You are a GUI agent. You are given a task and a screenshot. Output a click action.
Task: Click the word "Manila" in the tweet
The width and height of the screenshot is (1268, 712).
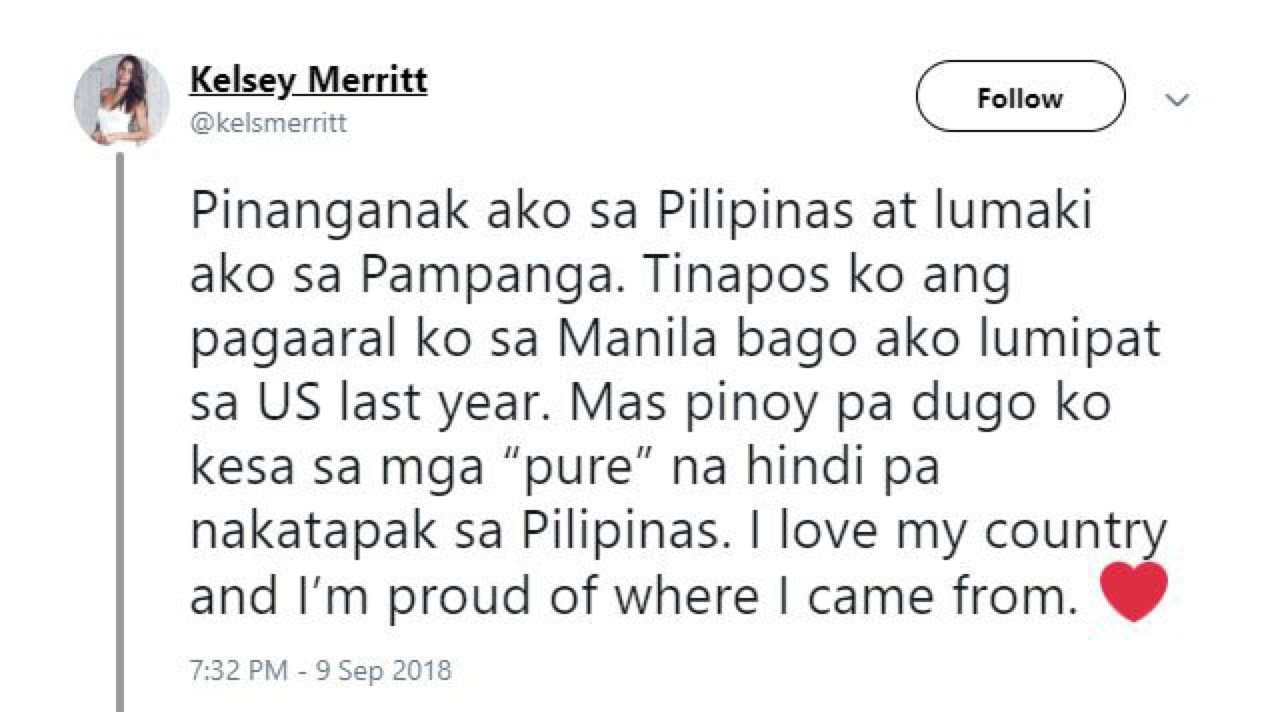coord(622,342)
